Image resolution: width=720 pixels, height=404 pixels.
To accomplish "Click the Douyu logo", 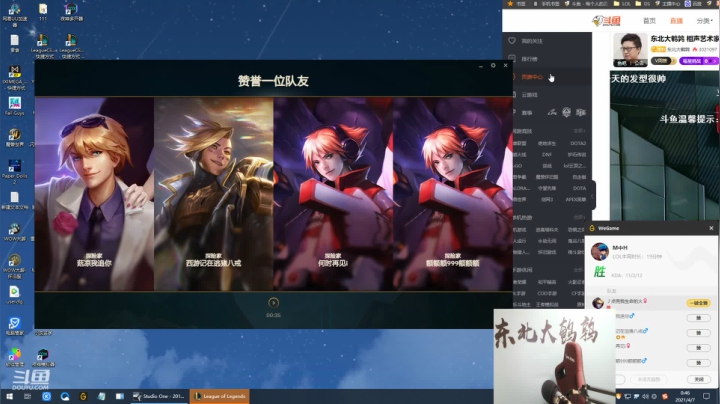I will coord(606,21).
